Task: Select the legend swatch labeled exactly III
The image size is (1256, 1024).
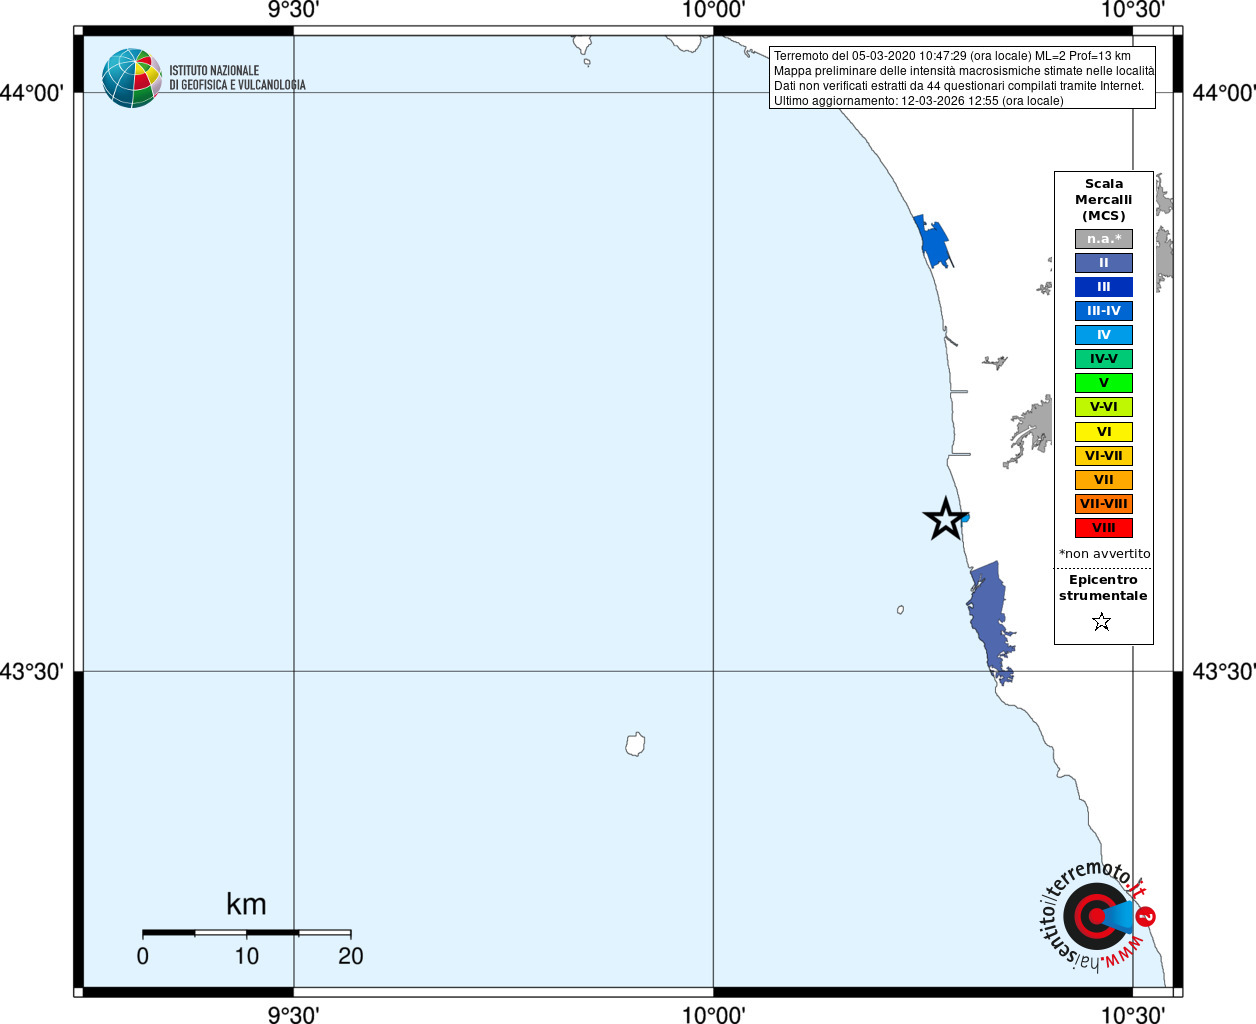Action: click(1104, 287)
